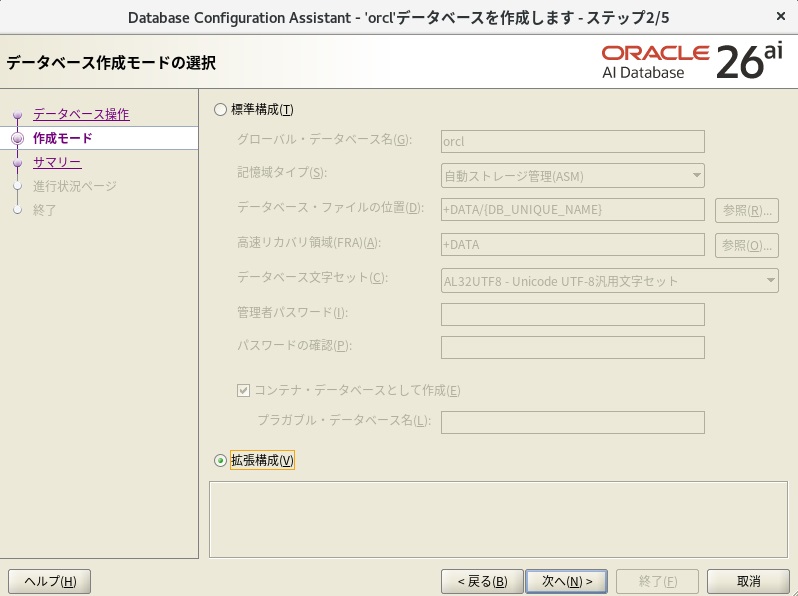Close the Database Configuration Assistant window
The height and width of the screenshot is (596, 798).
[x=781, y=17]
